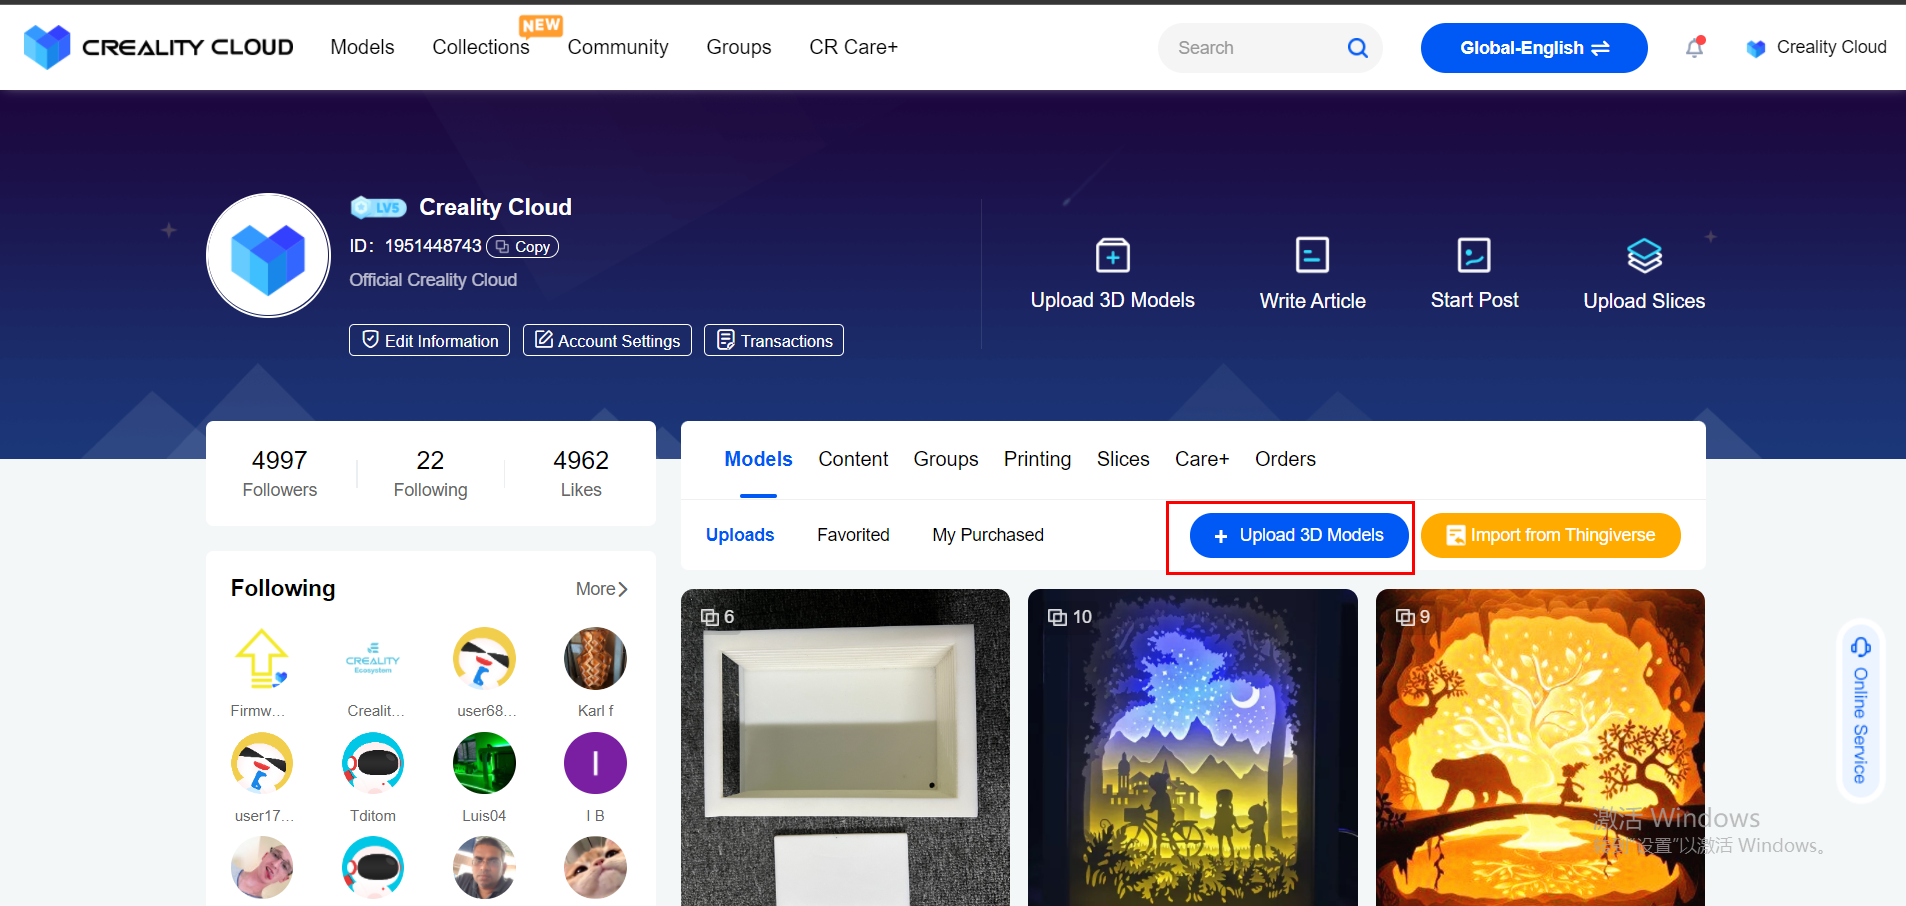The image size is (1906, 906).
Task: Open the blue lightbox model thumbnail
Action: coord(1192,747)
